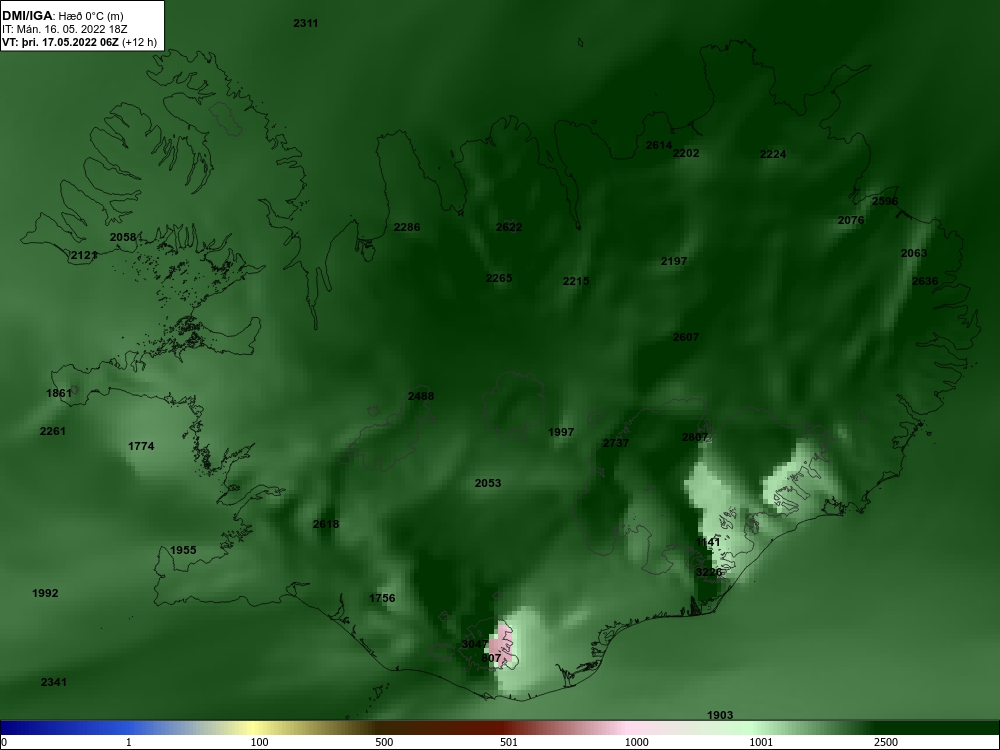Click the map value 2053
1000x750 pixels.
(488, 483)
